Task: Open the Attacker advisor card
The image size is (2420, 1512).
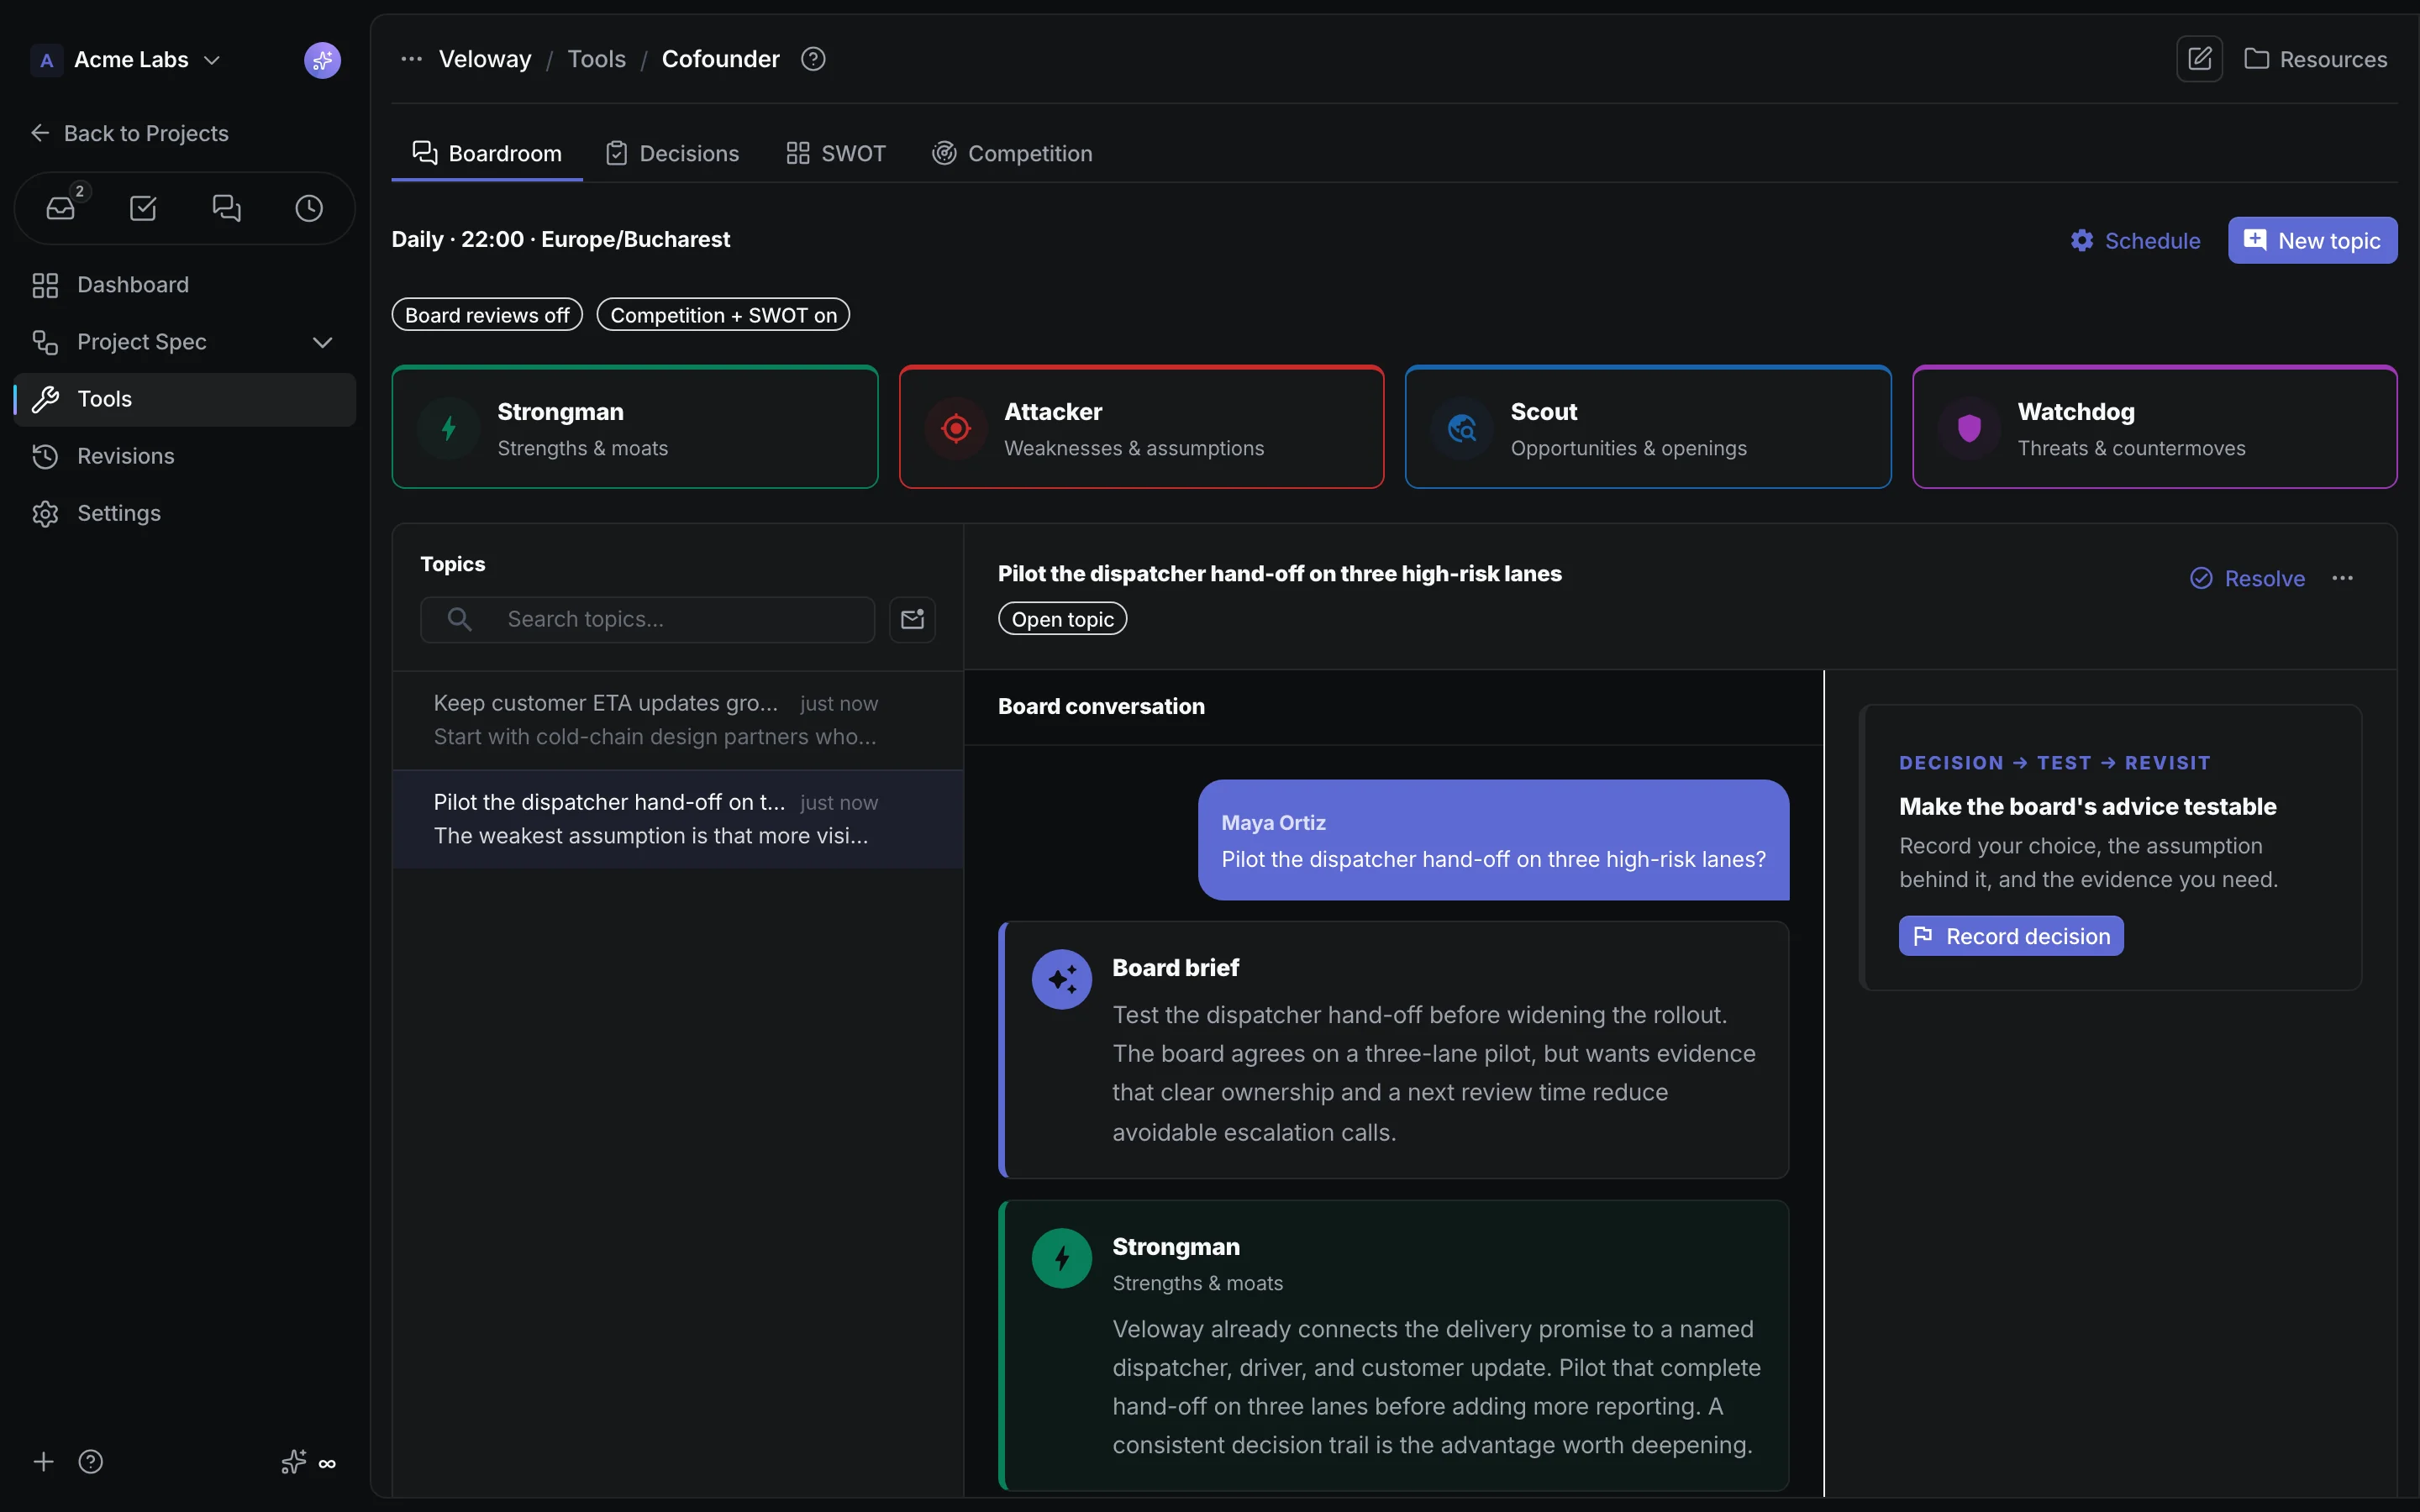Action: [x=1141, y=427]
